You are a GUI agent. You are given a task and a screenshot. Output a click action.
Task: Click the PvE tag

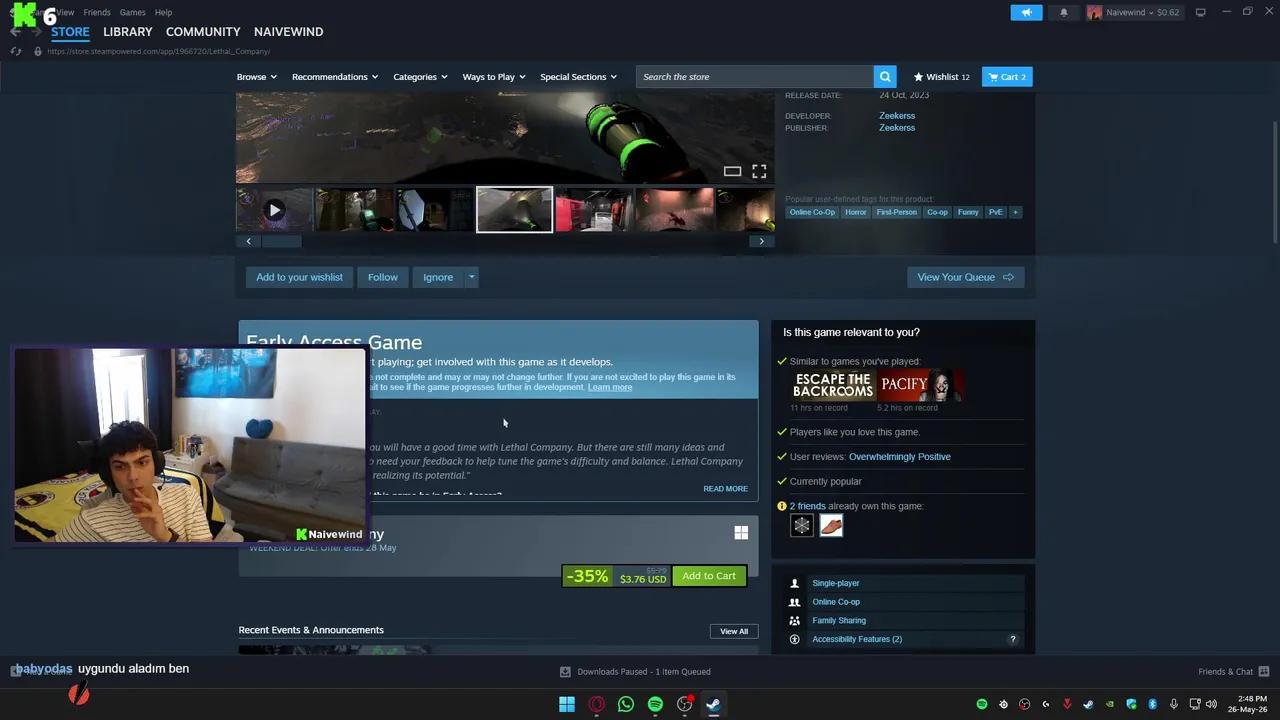995,212
